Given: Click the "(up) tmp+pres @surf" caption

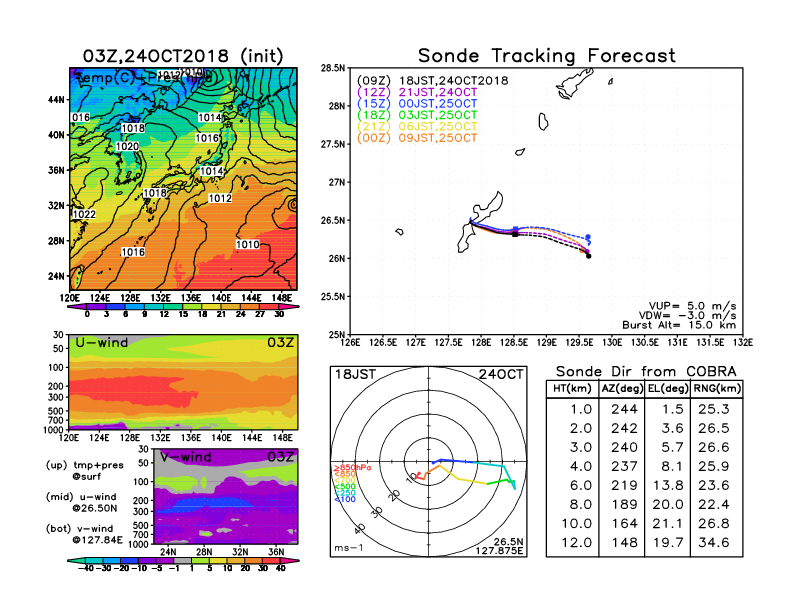Looking at the screenshot, I should pos(84,470).
